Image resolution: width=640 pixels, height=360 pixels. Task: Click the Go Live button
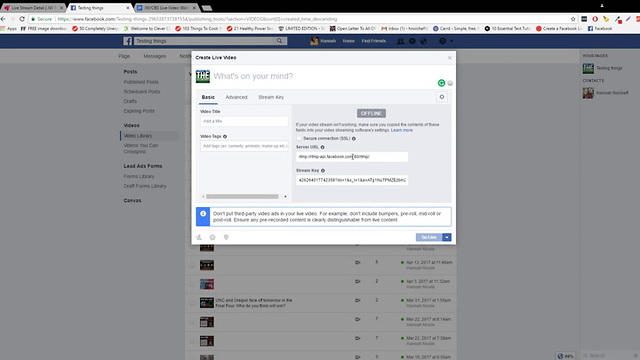pos(429,237)
